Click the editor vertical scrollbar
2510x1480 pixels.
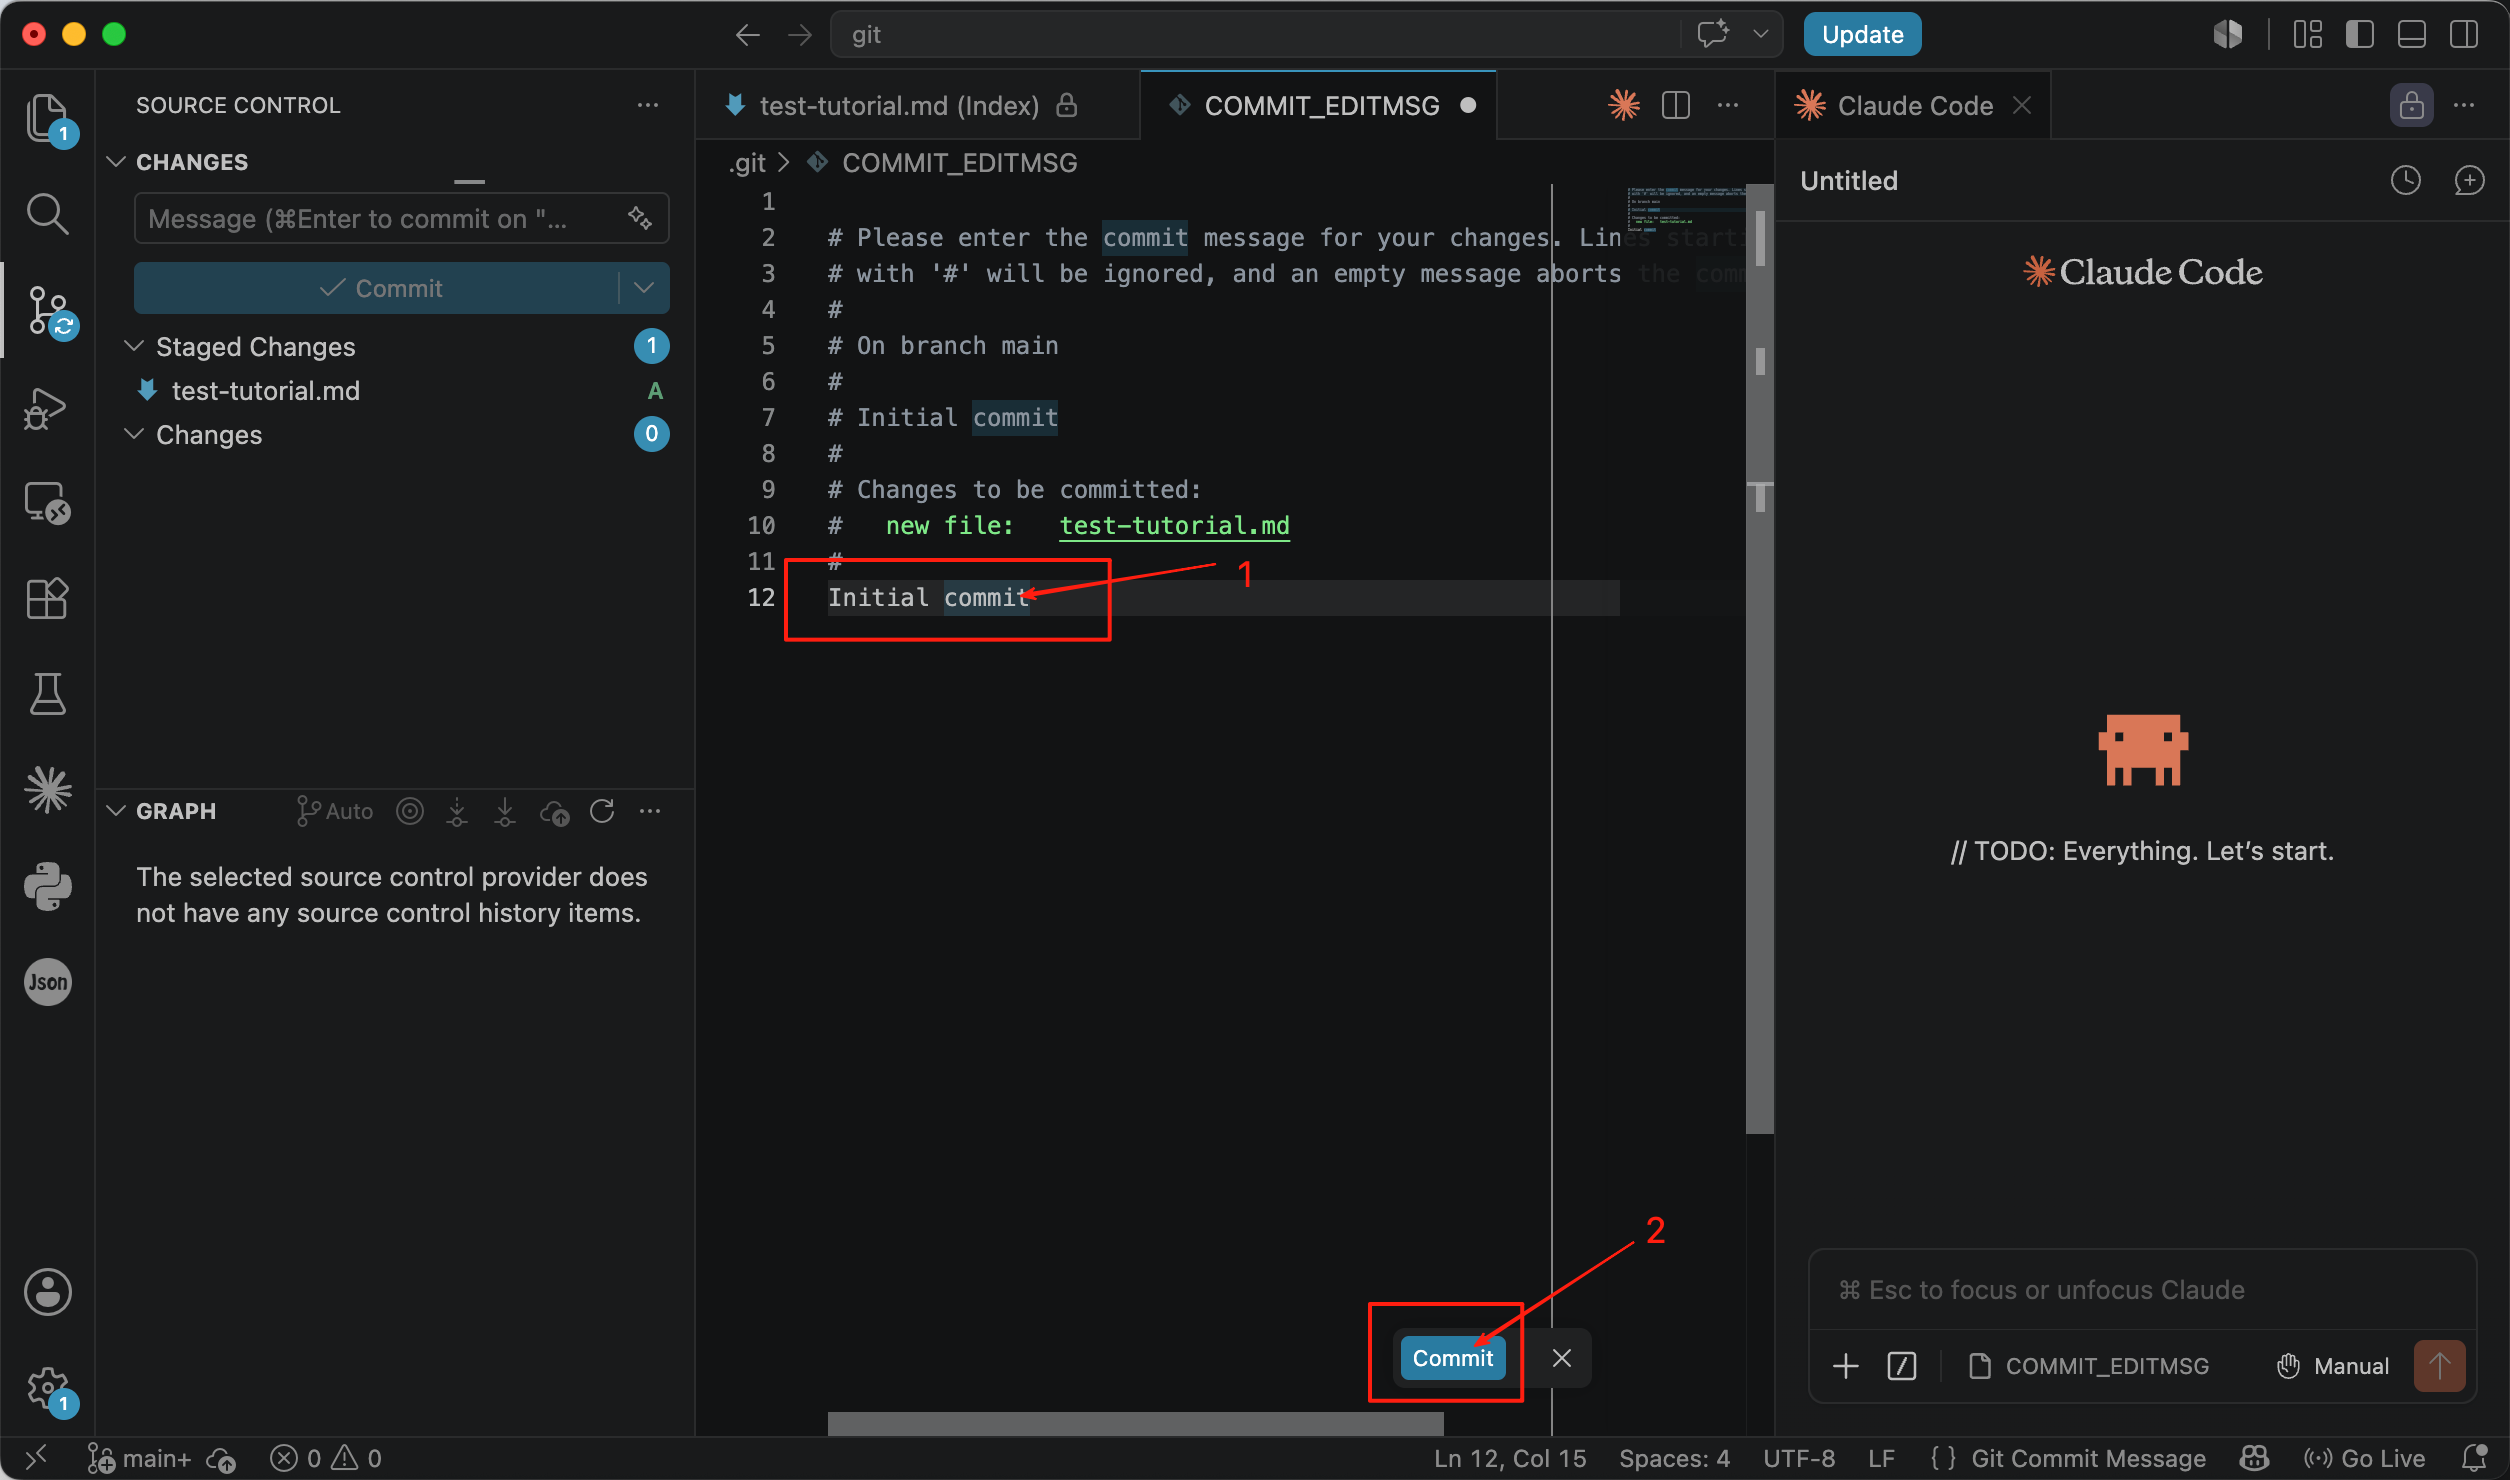[x=1760, y=660]
